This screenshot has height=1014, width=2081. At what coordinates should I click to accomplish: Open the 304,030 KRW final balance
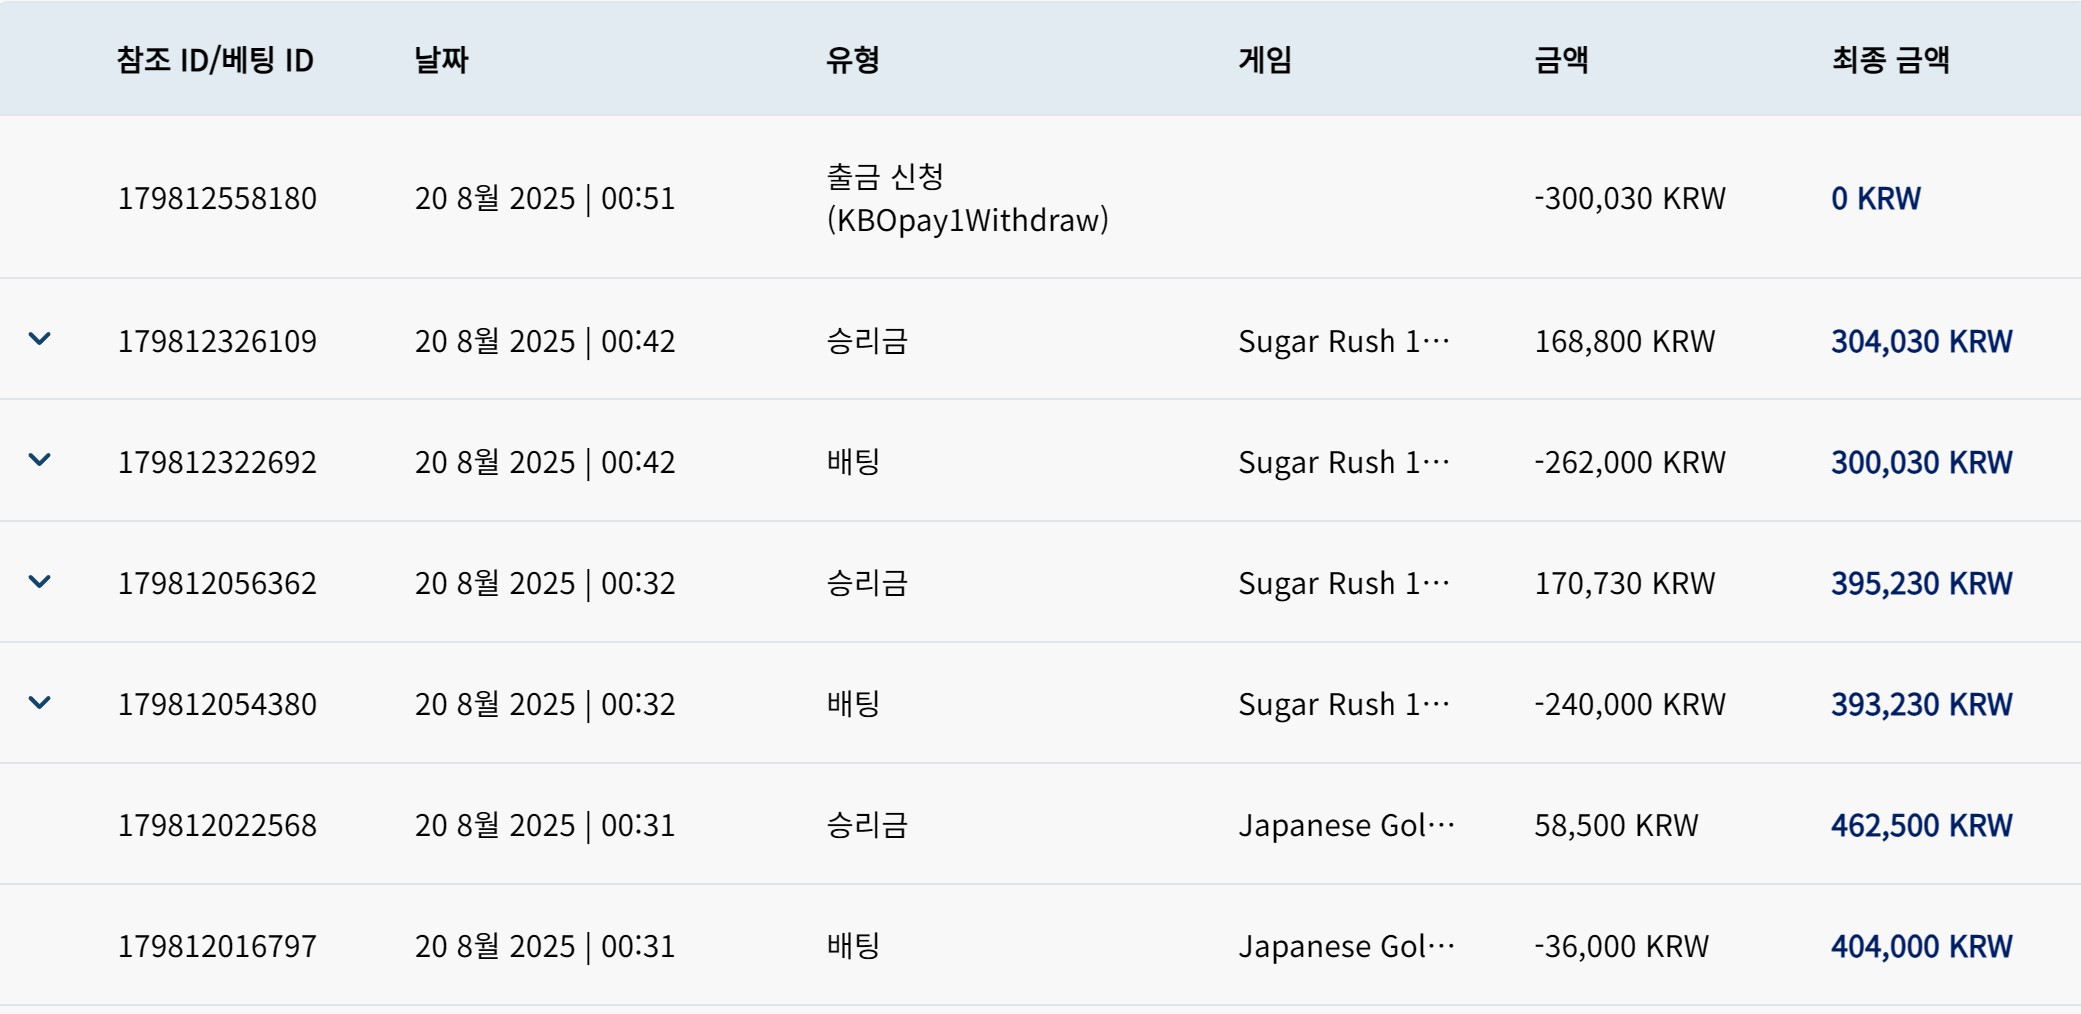click(1921, 341)
